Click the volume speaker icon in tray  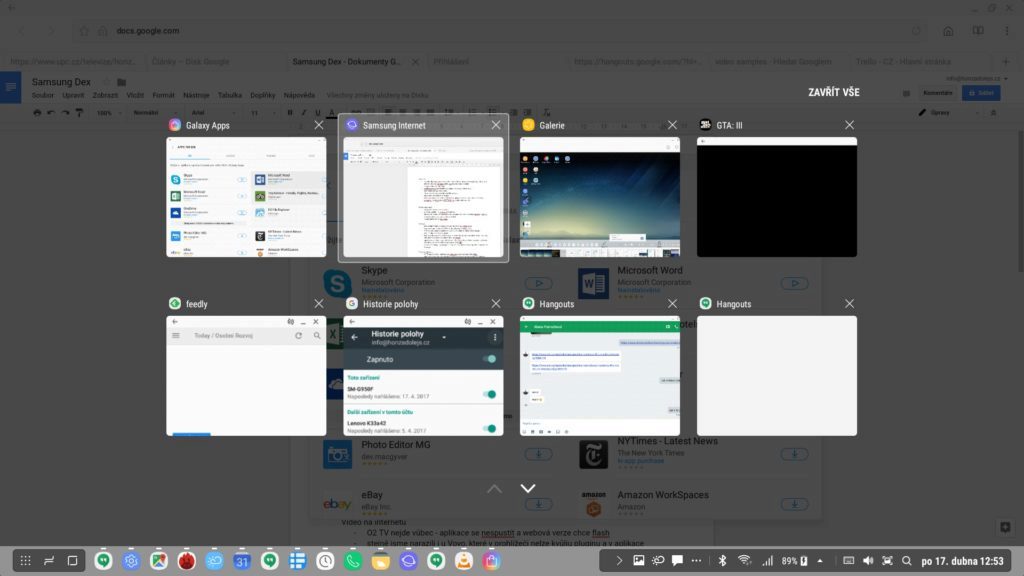coord(867,560)
